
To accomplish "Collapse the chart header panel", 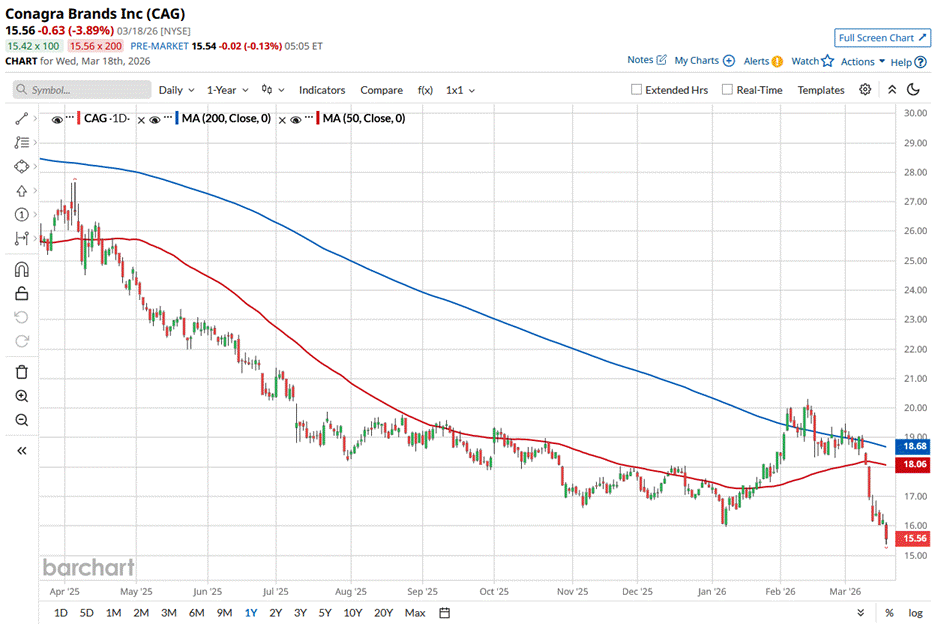I will (x=892, y=89).
